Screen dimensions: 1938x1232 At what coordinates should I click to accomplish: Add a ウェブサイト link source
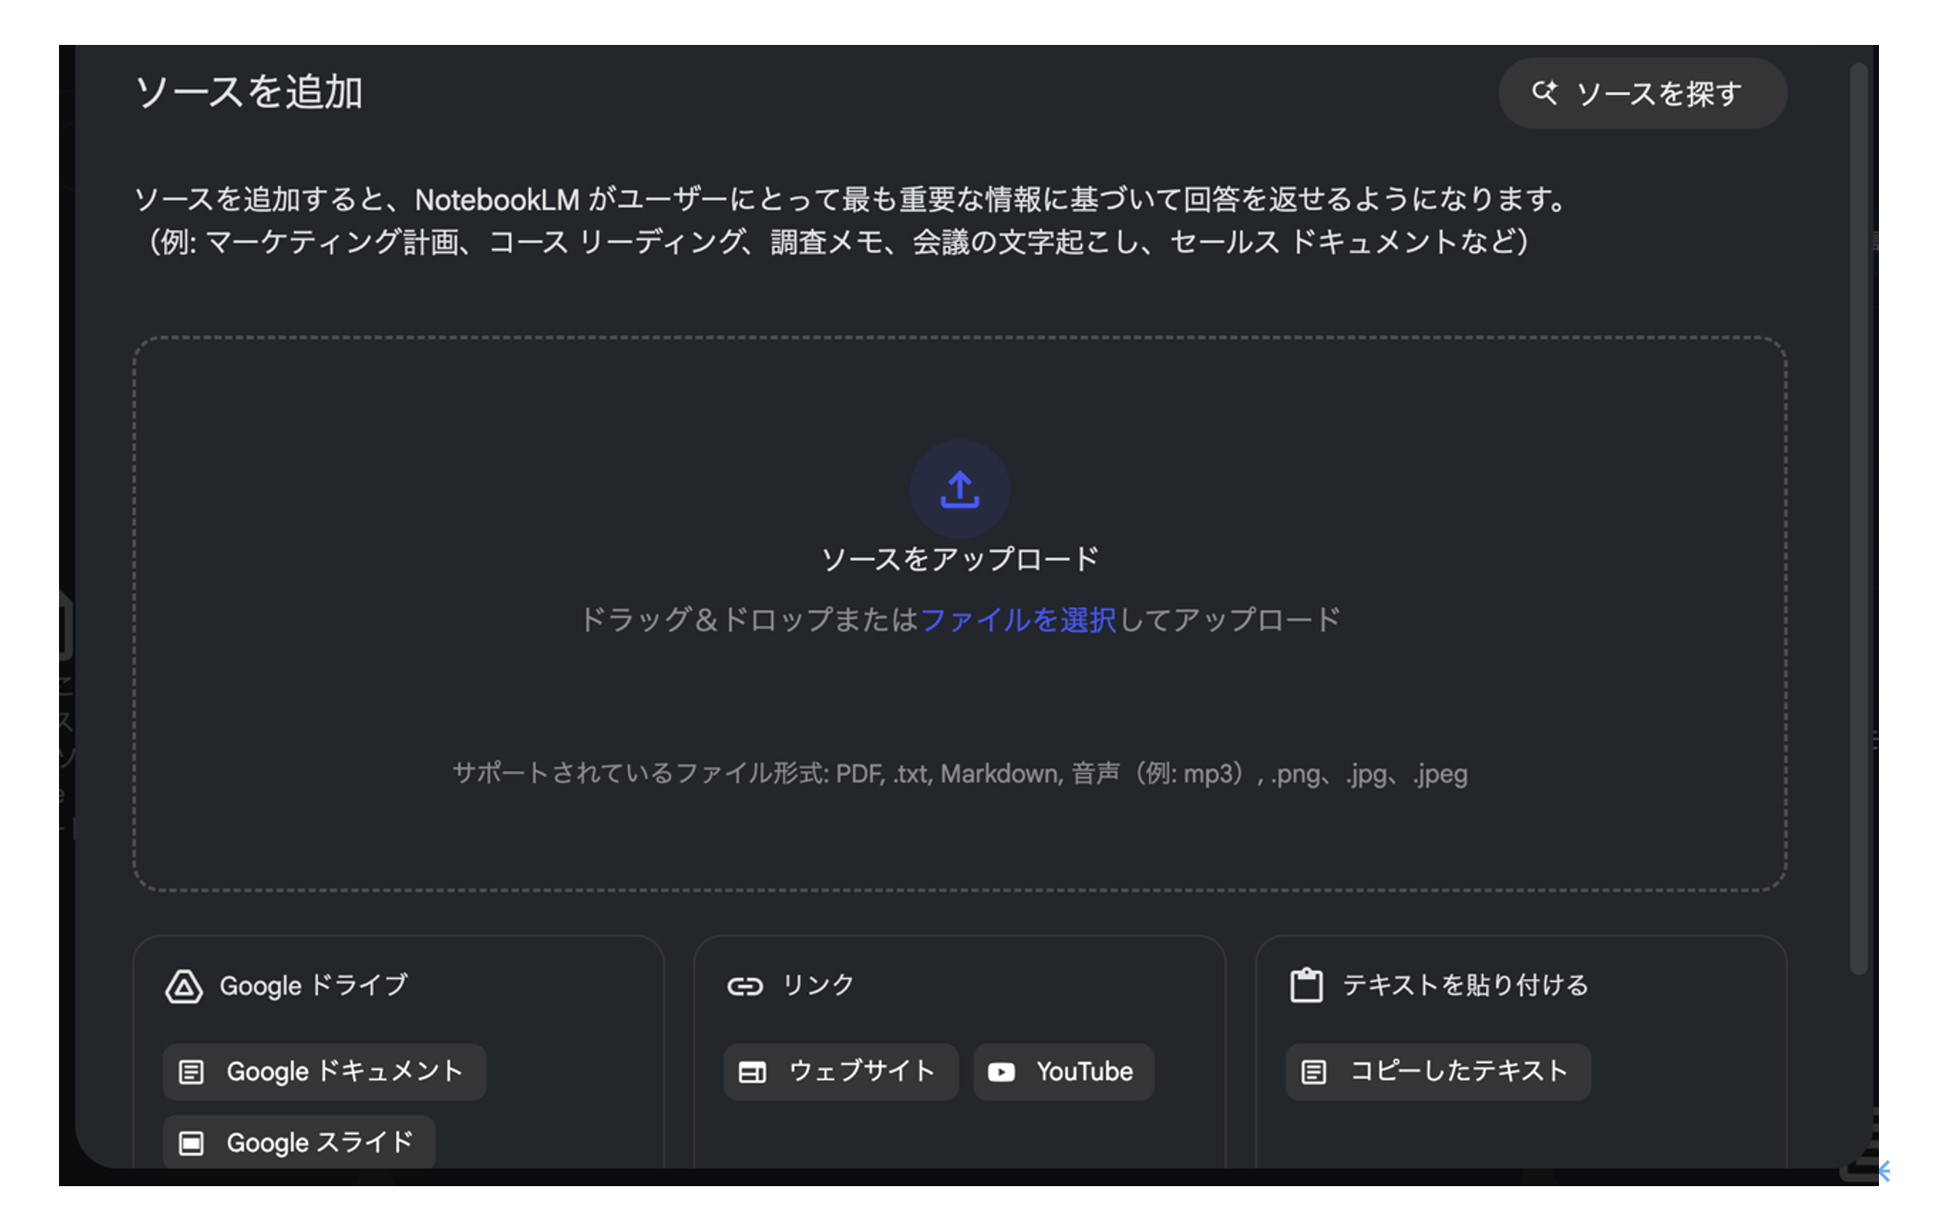click(840, 1071)
